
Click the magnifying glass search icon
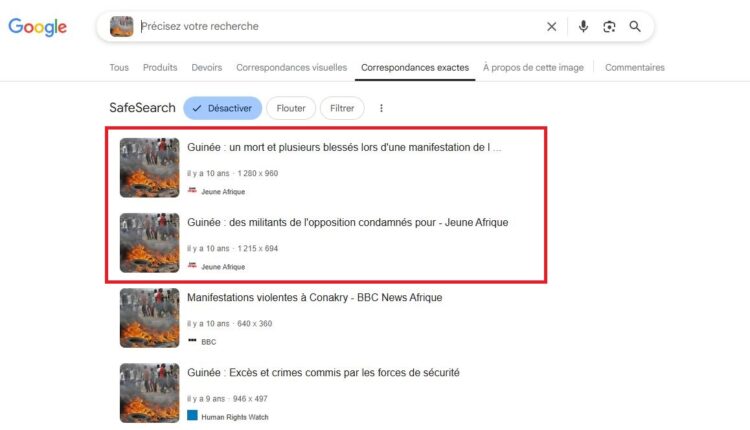(635, 26)
